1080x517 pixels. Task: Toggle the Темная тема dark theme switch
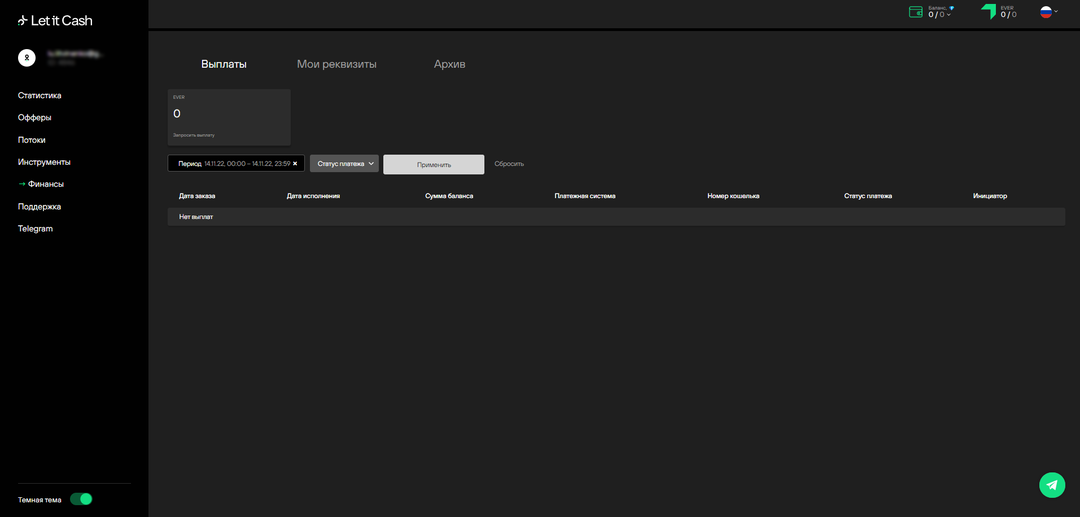(x=81, y=499)
